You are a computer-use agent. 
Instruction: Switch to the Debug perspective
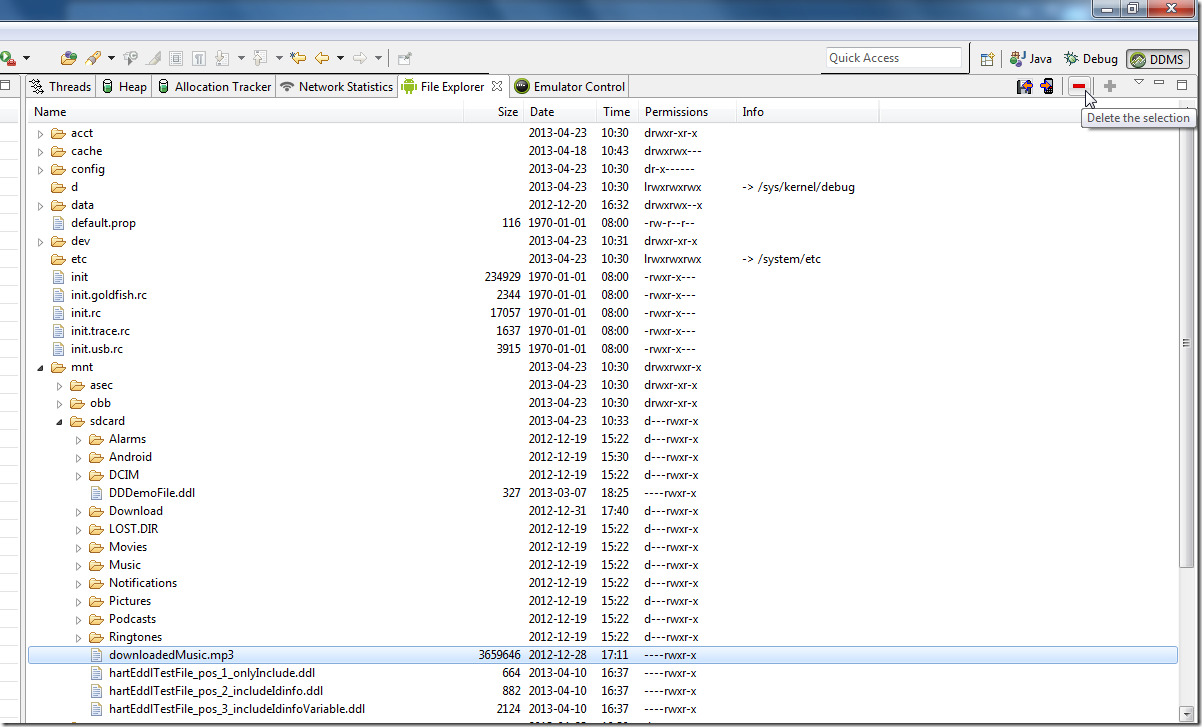tap(1090, 59)
